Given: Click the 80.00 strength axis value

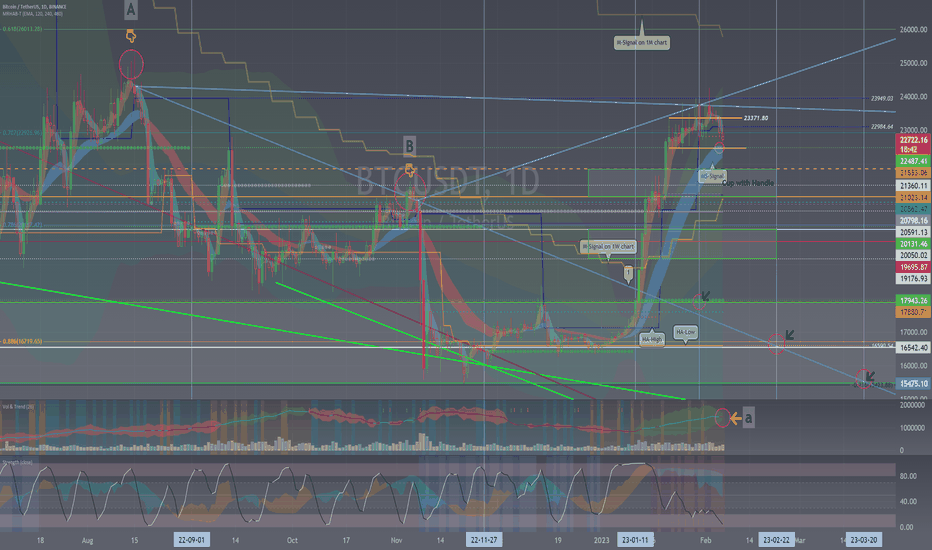Looking at the screenshot, I should coord(908,476).
